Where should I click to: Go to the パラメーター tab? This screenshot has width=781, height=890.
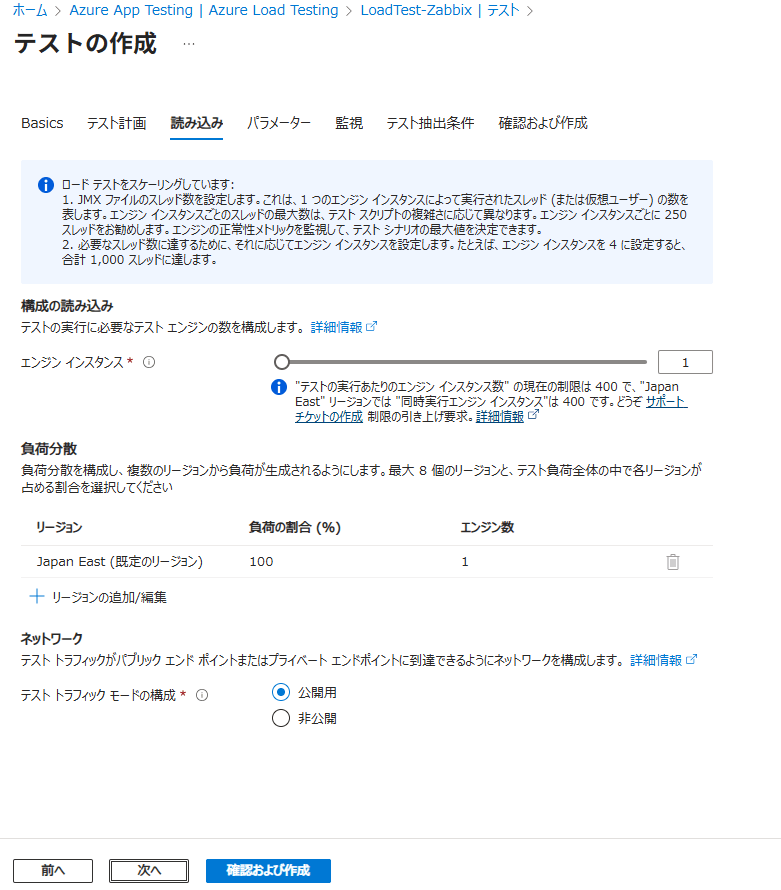click(x=279, y=123)
